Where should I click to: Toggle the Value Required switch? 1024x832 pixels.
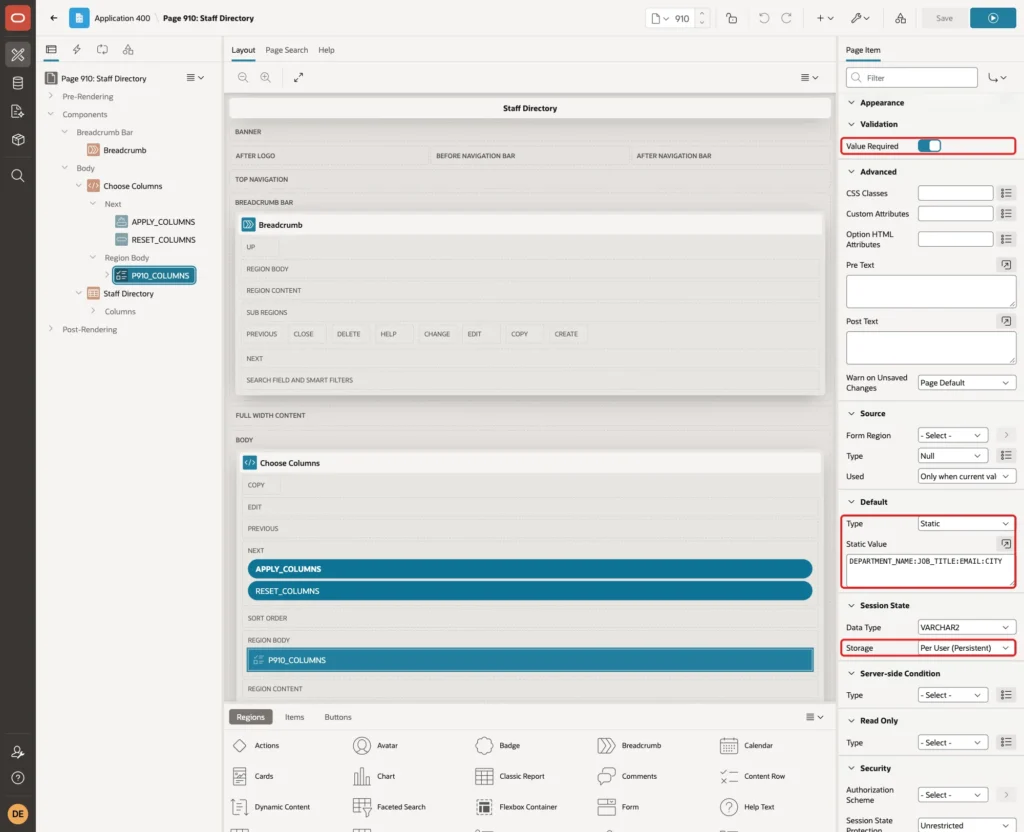click(929, 146)
